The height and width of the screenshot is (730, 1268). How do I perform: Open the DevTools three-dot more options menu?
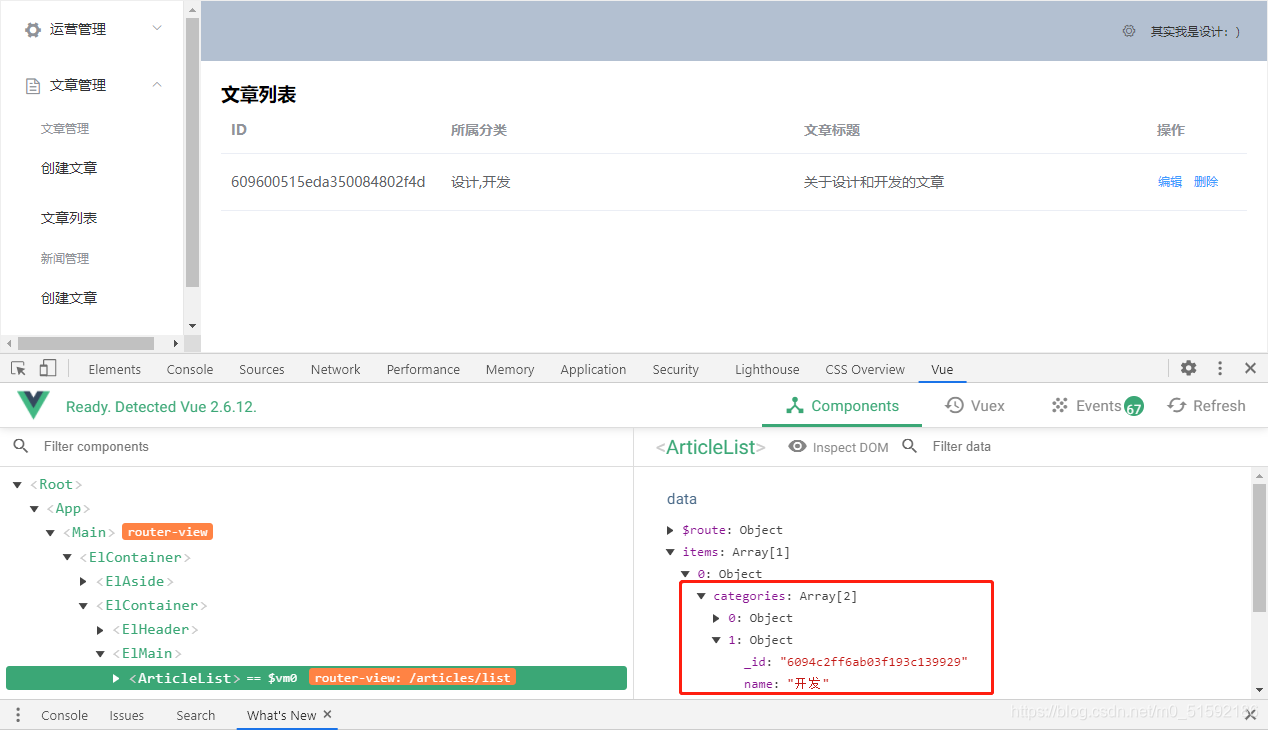(x=1220, y=368)
